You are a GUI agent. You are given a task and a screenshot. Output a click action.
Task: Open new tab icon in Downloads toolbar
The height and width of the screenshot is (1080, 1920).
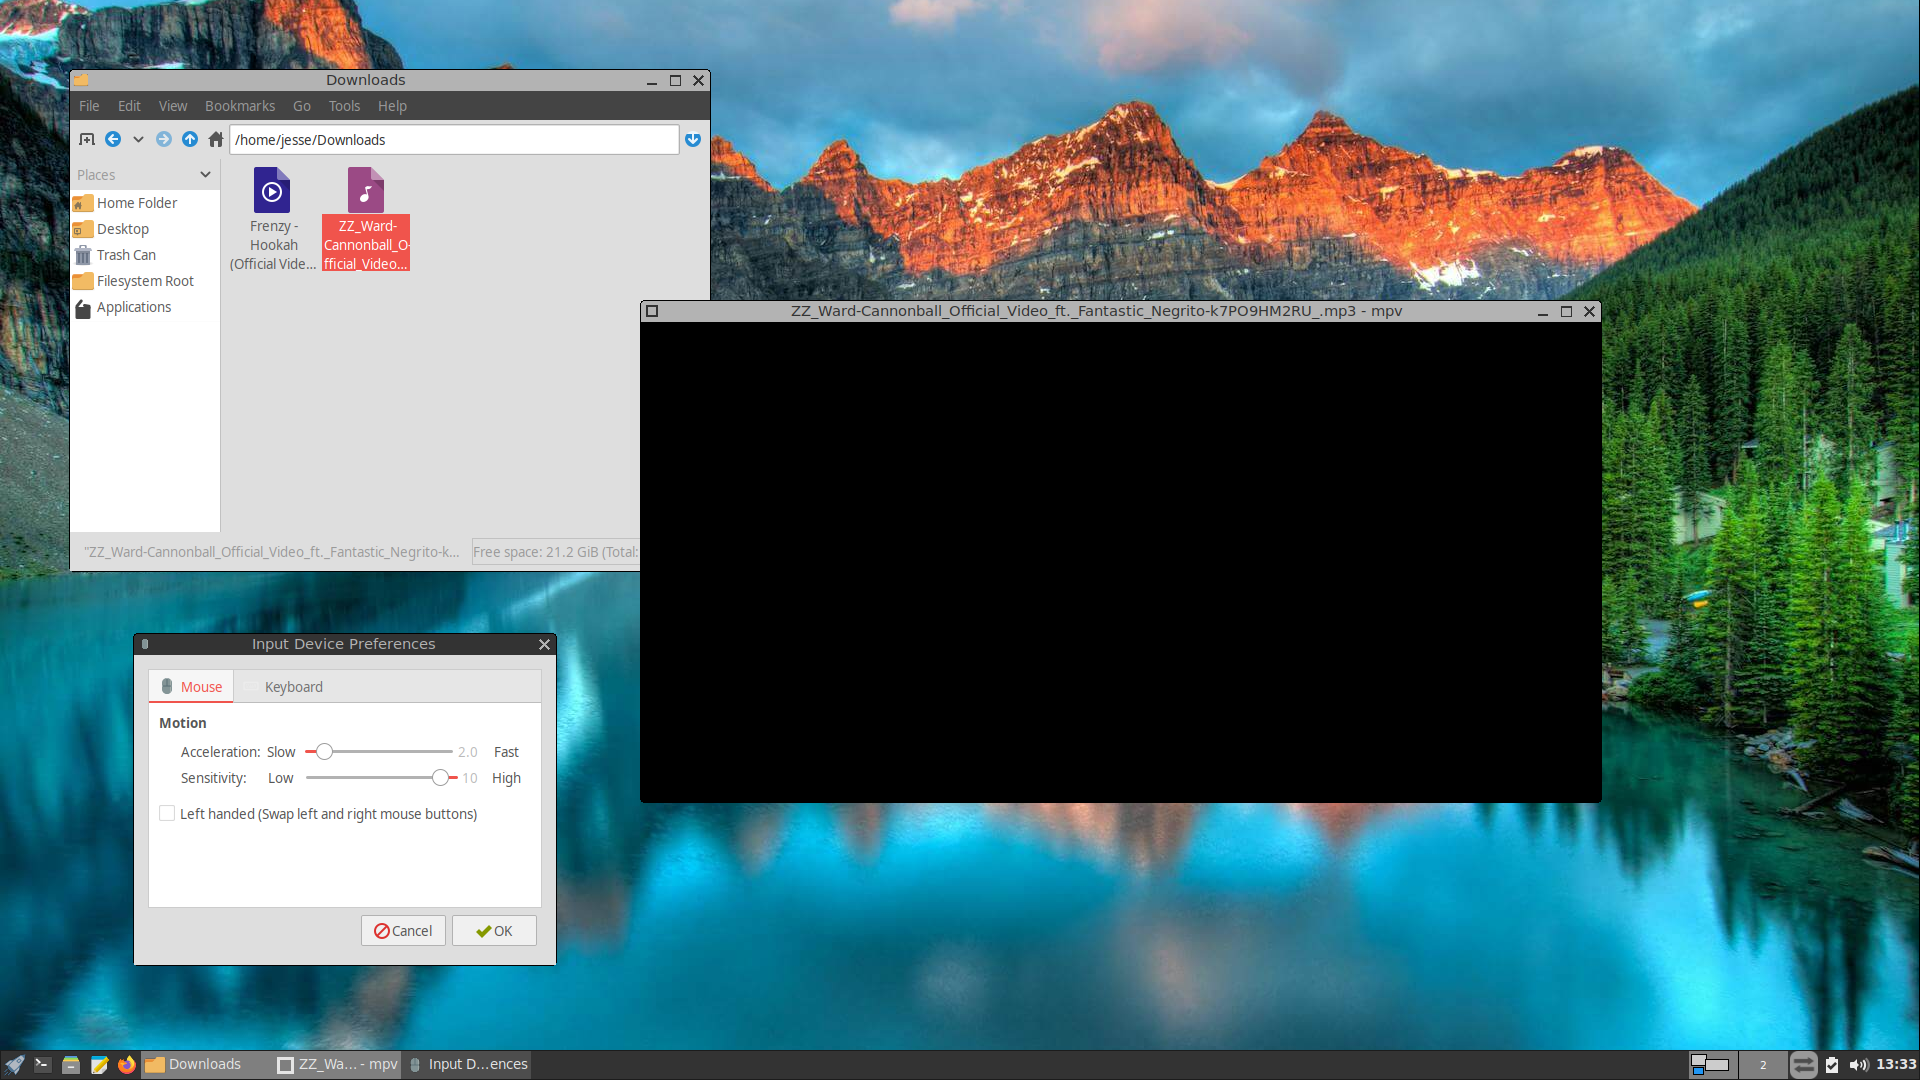pyautogui.click(x=87, y=140)
